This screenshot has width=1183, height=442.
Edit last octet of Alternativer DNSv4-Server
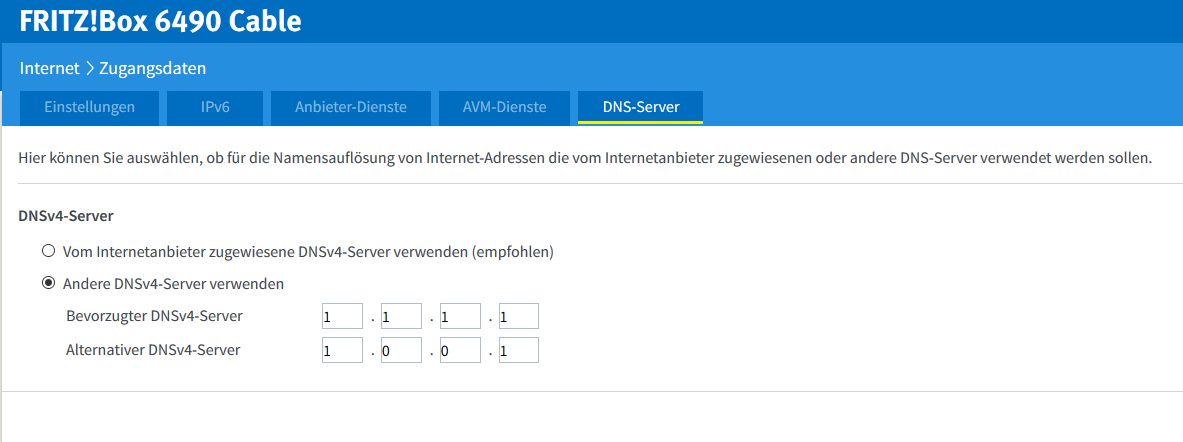pos(518,350)
